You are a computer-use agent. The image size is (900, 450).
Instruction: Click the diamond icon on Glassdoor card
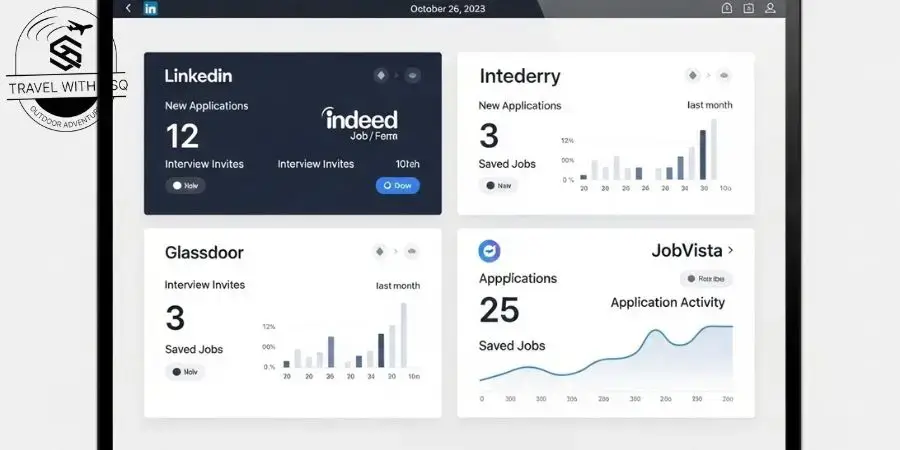coord(379,251)
